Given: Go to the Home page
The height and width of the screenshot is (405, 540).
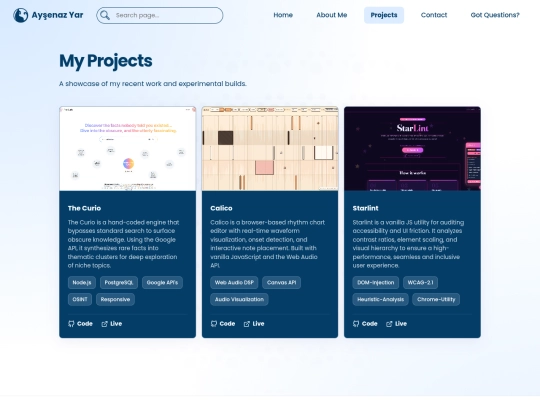Looking at the screenshot, I should 283,15.
